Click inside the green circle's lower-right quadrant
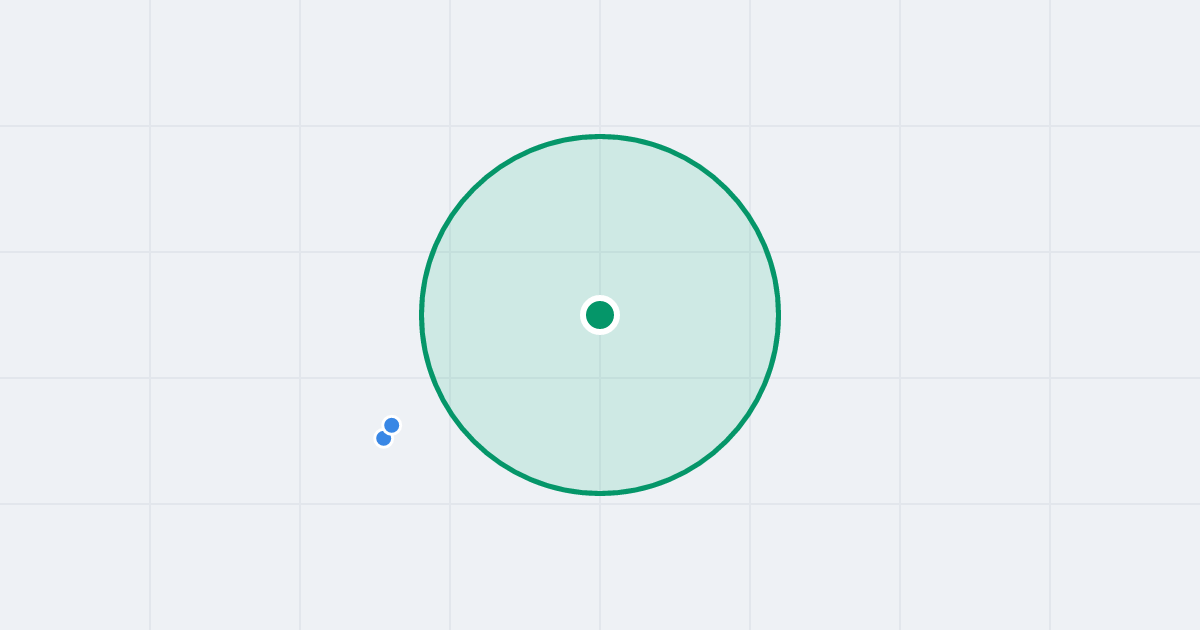Viewport: 1200px width, 630px height. [x=680, y=395]
